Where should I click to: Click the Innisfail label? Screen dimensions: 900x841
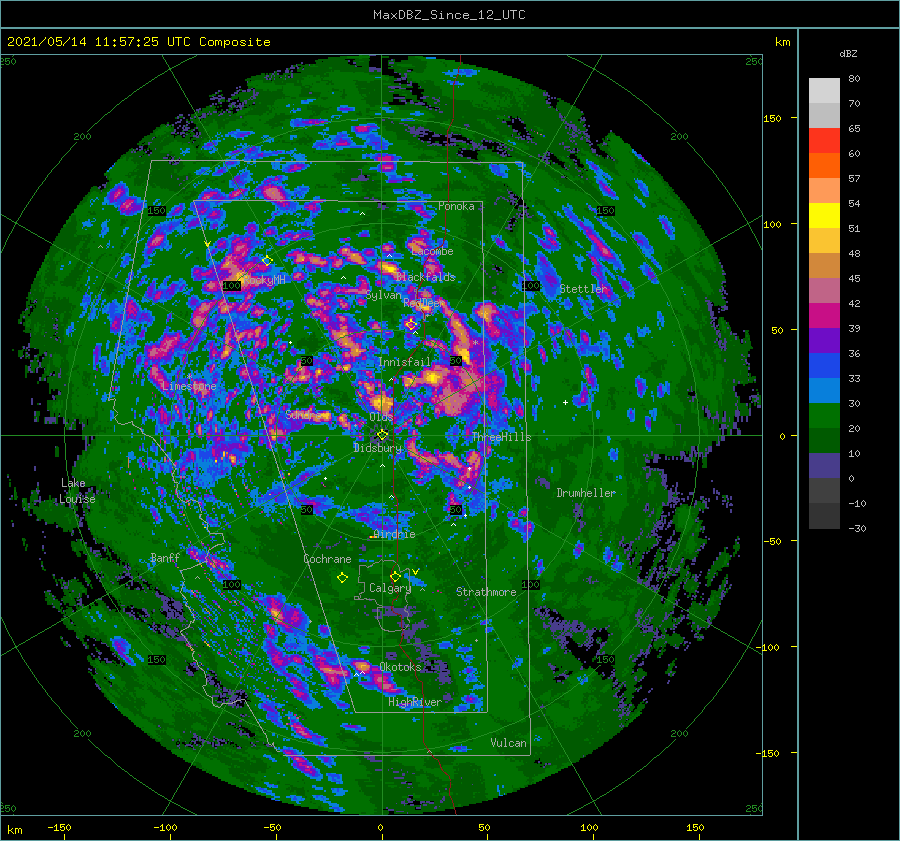point(404,362)
